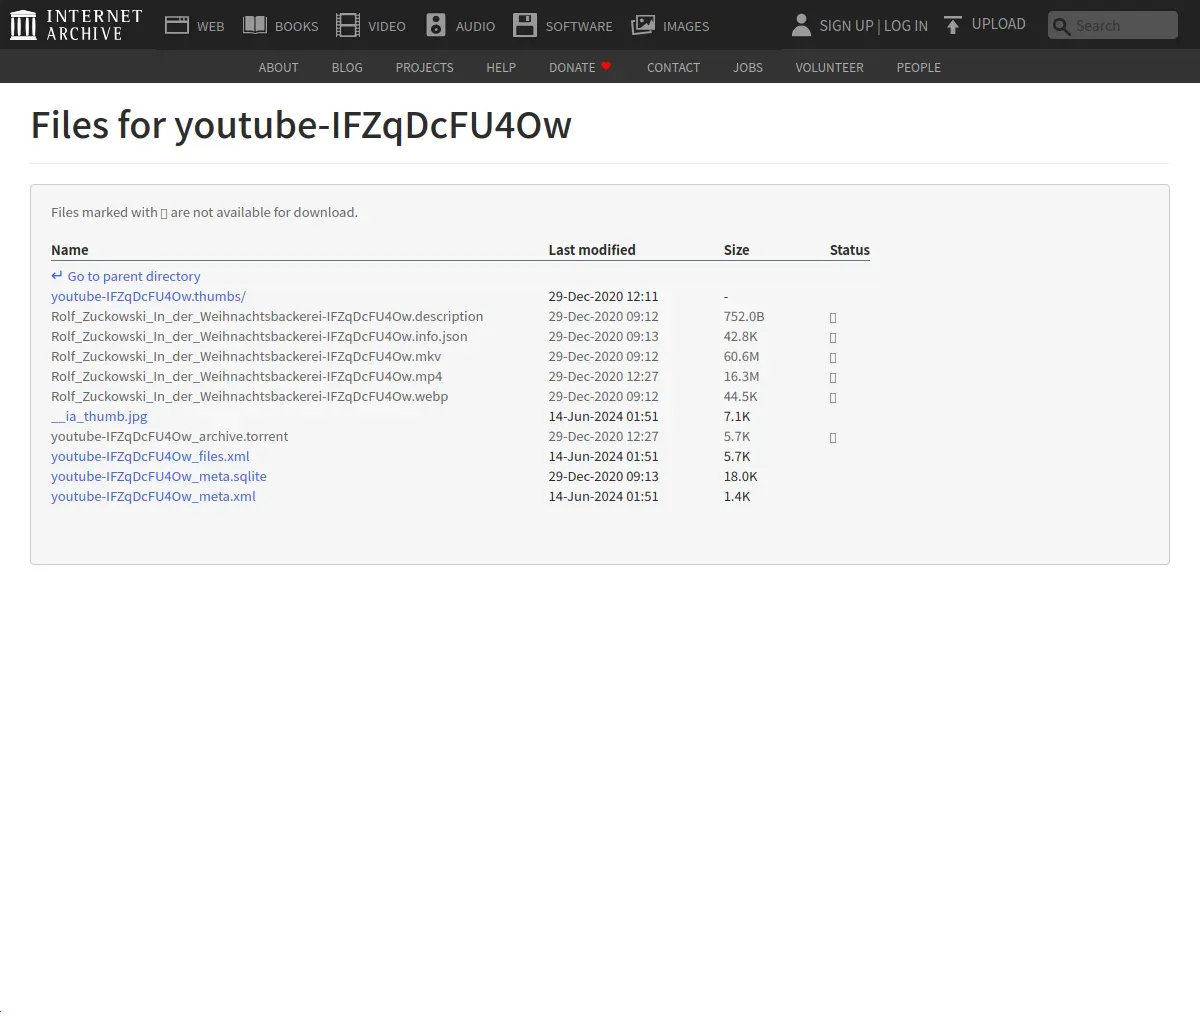Viewport: 1200px width, 1020px height.
Task: Select the lock icon for archive.torrent
Action: point(833,437)
